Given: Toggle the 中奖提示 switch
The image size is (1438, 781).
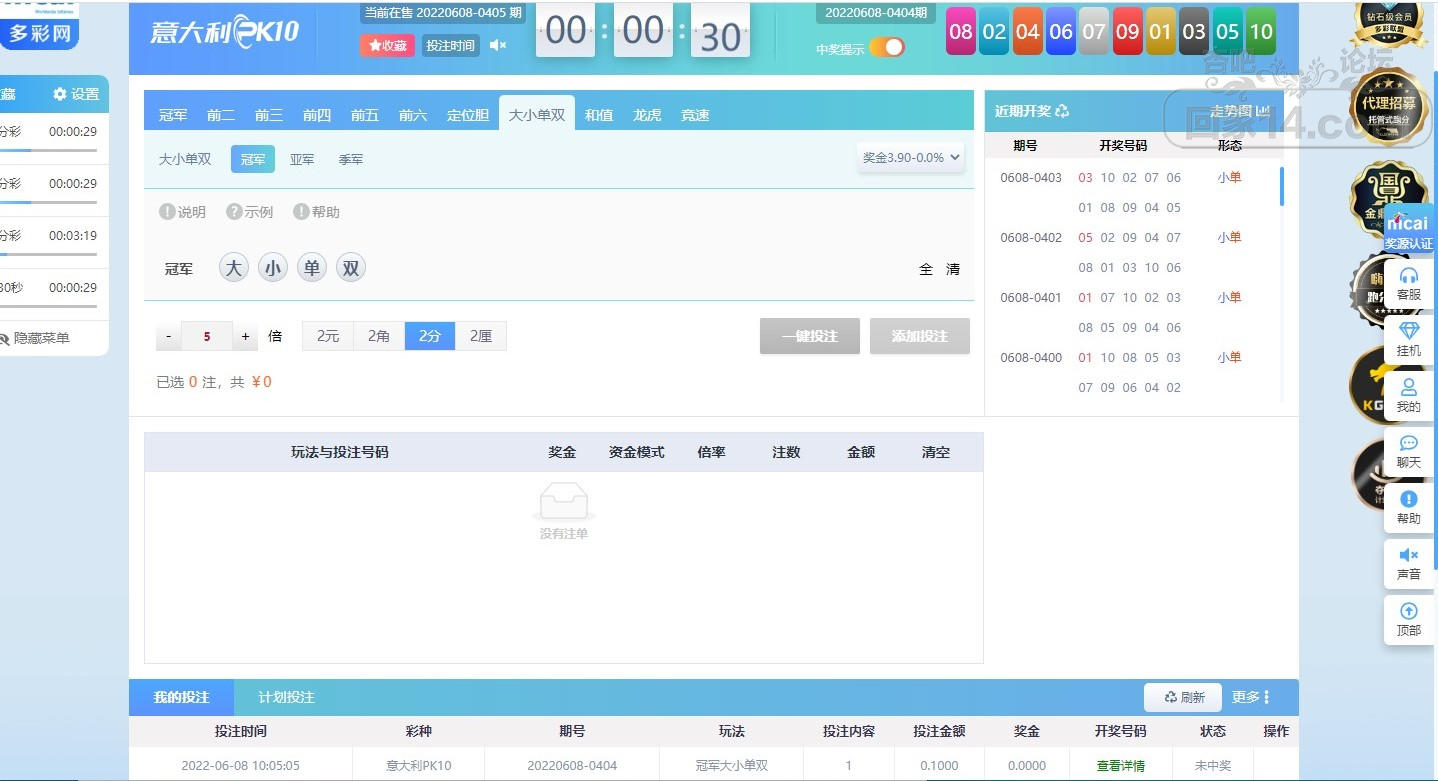Looking at the screenshot, I should pos(886,48).
